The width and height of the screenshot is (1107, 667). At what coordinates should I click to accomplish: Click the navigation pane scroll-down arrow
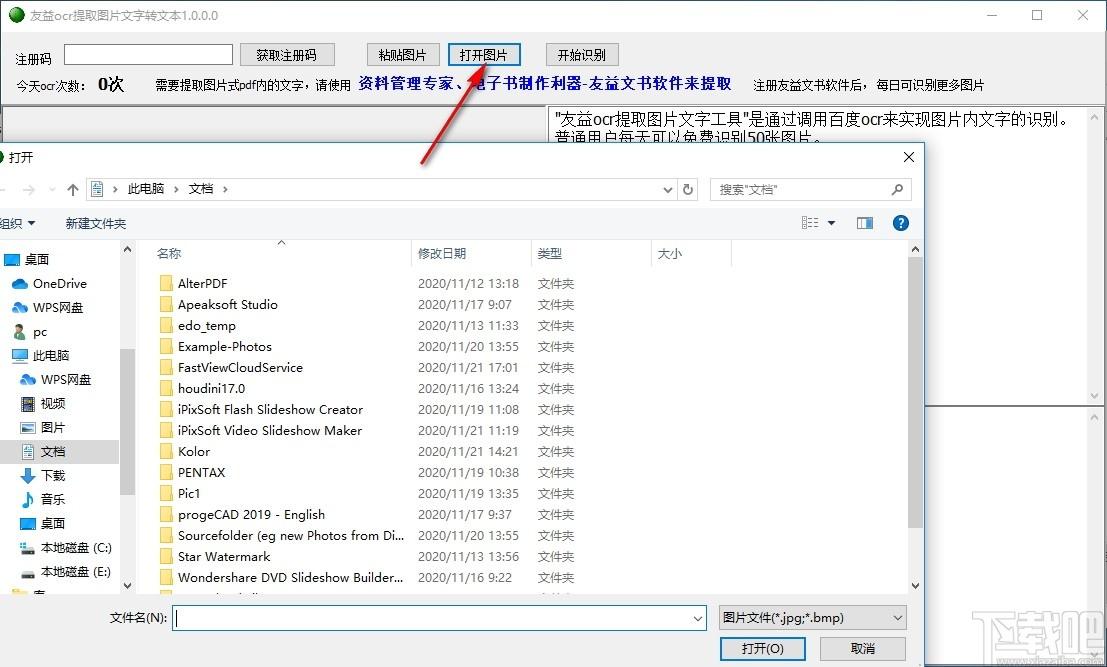tap(127, 585)
